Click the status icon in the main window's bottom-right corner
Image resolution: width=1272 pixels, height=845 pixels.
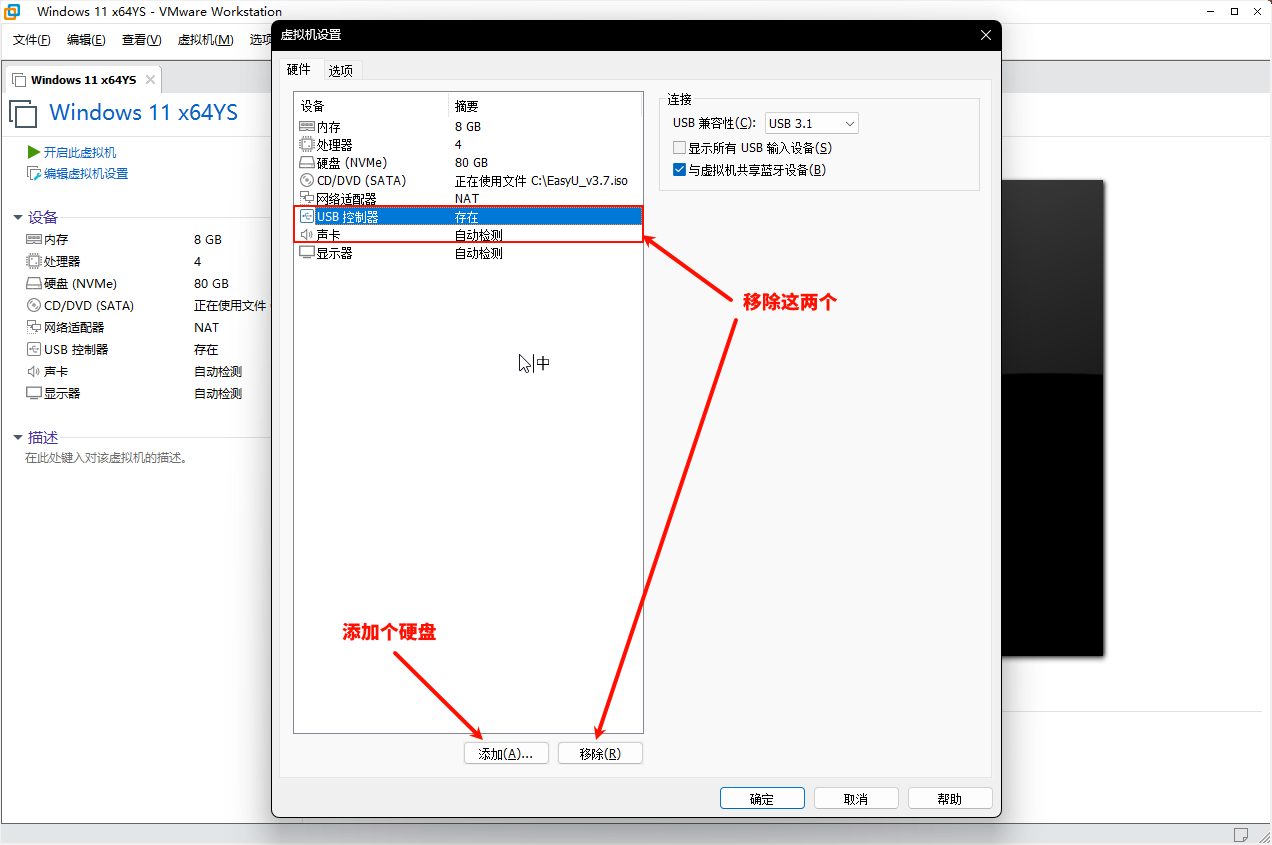[1241, 834]
